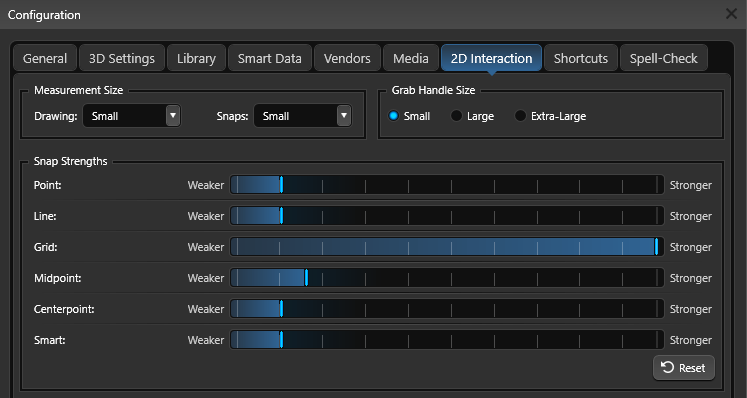Click the Weaker label in the Point row
747x398 pixels.
[x=206, y=185]
